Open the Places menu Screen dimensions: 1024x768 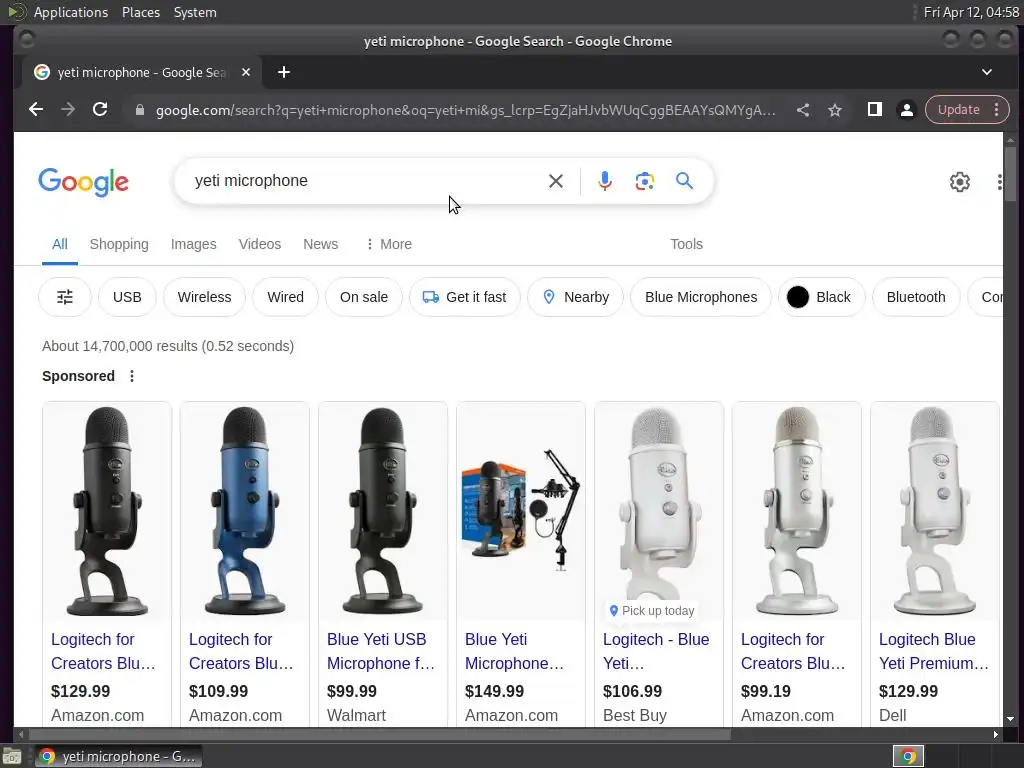tap(141, 12)
